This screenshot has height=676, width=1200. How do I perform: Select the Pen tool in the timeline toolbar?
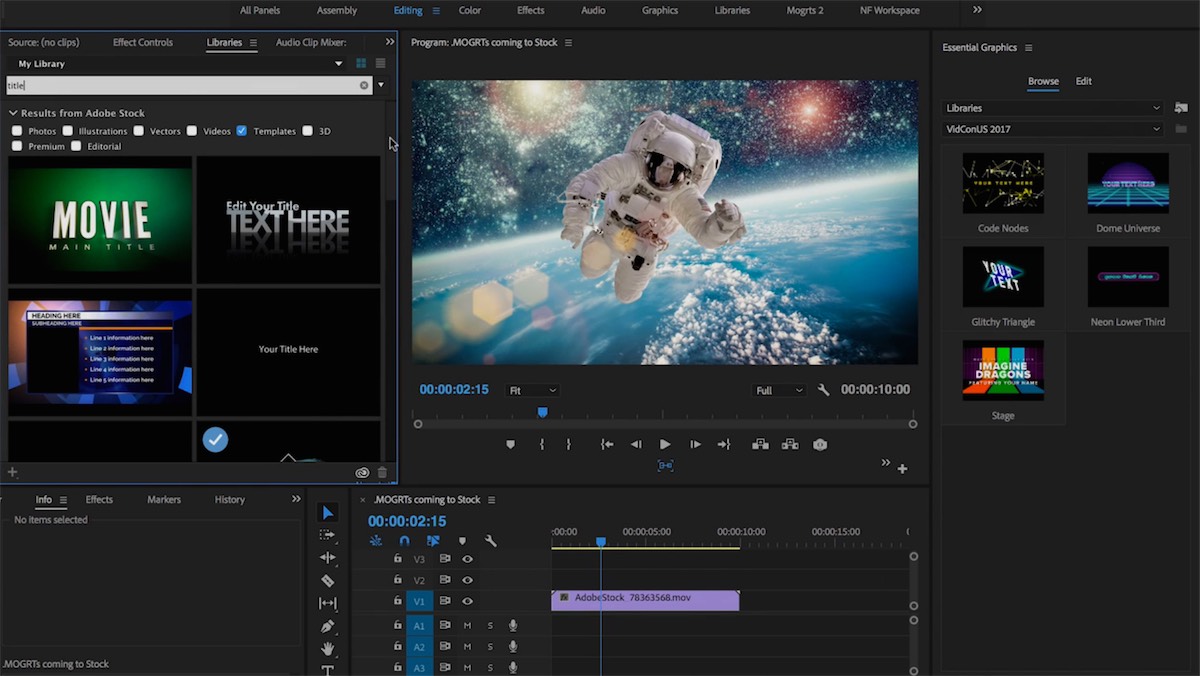327,626
